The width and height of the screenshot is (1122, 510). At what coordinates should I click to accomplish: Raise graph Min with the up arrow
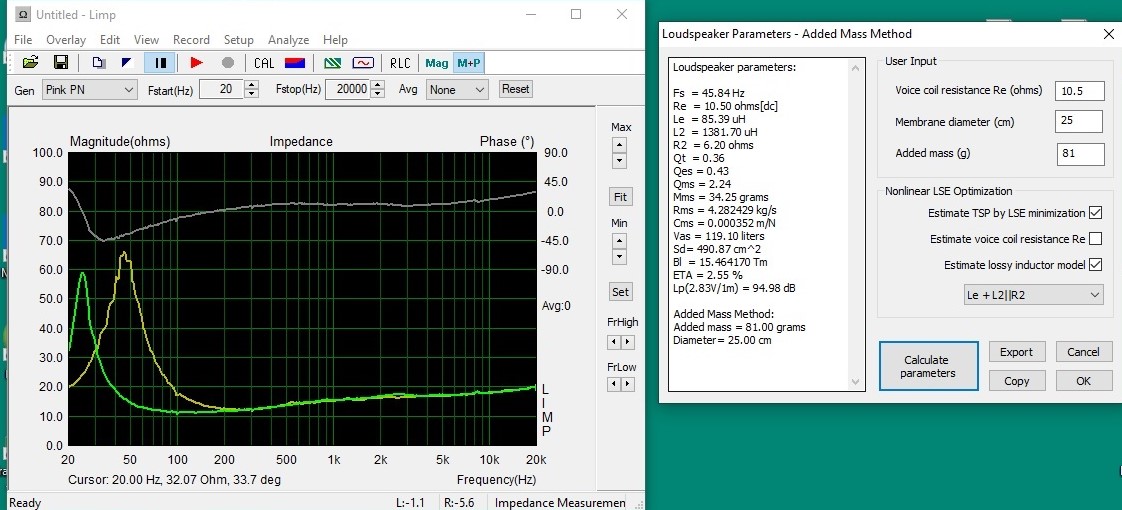pyautogui.click(x=620, y=241)
